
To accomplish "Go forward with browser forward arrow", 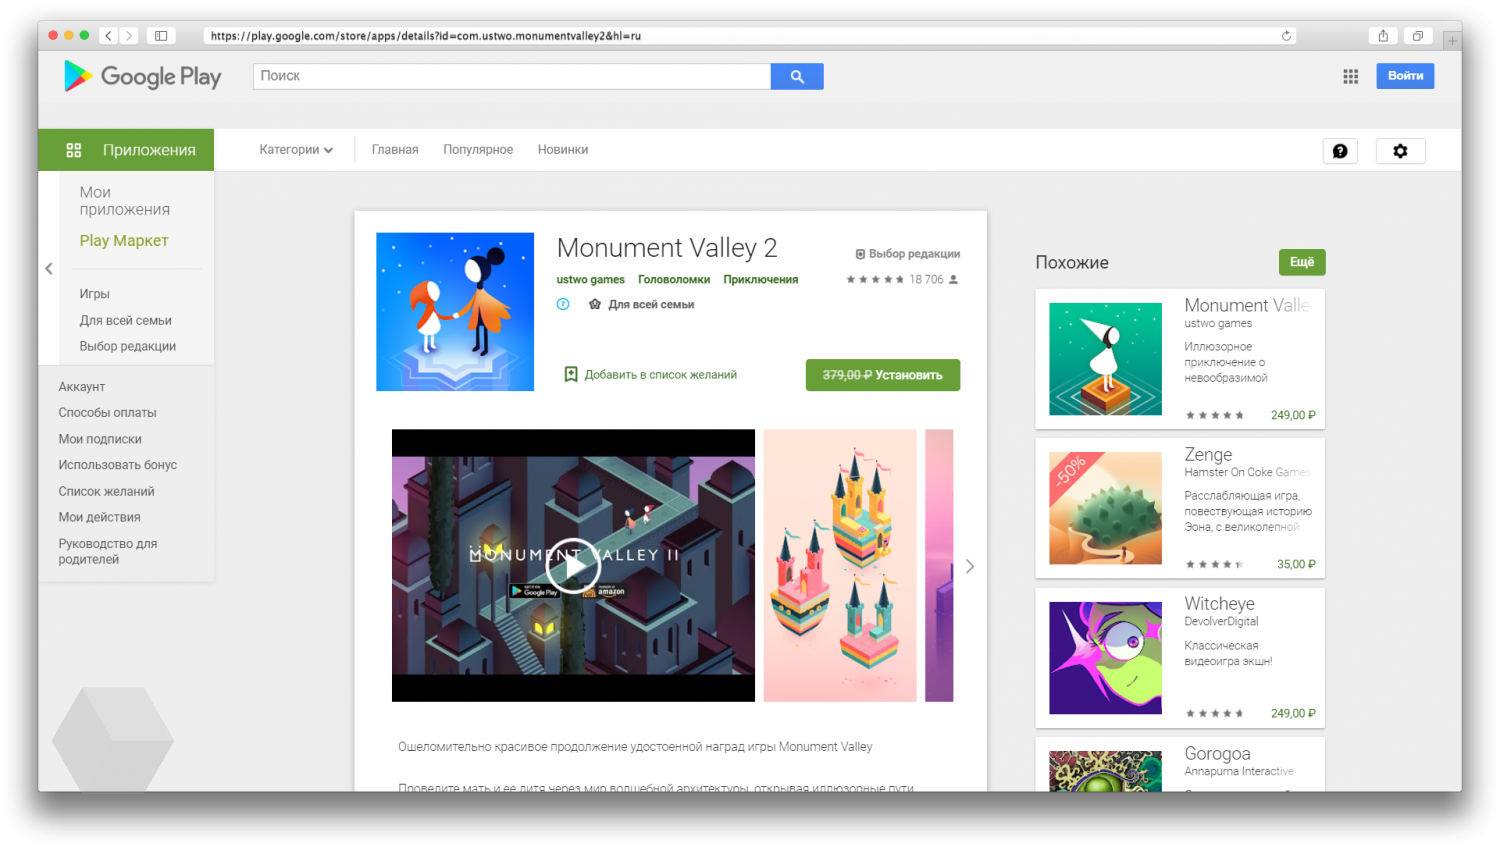I will 129,36.
